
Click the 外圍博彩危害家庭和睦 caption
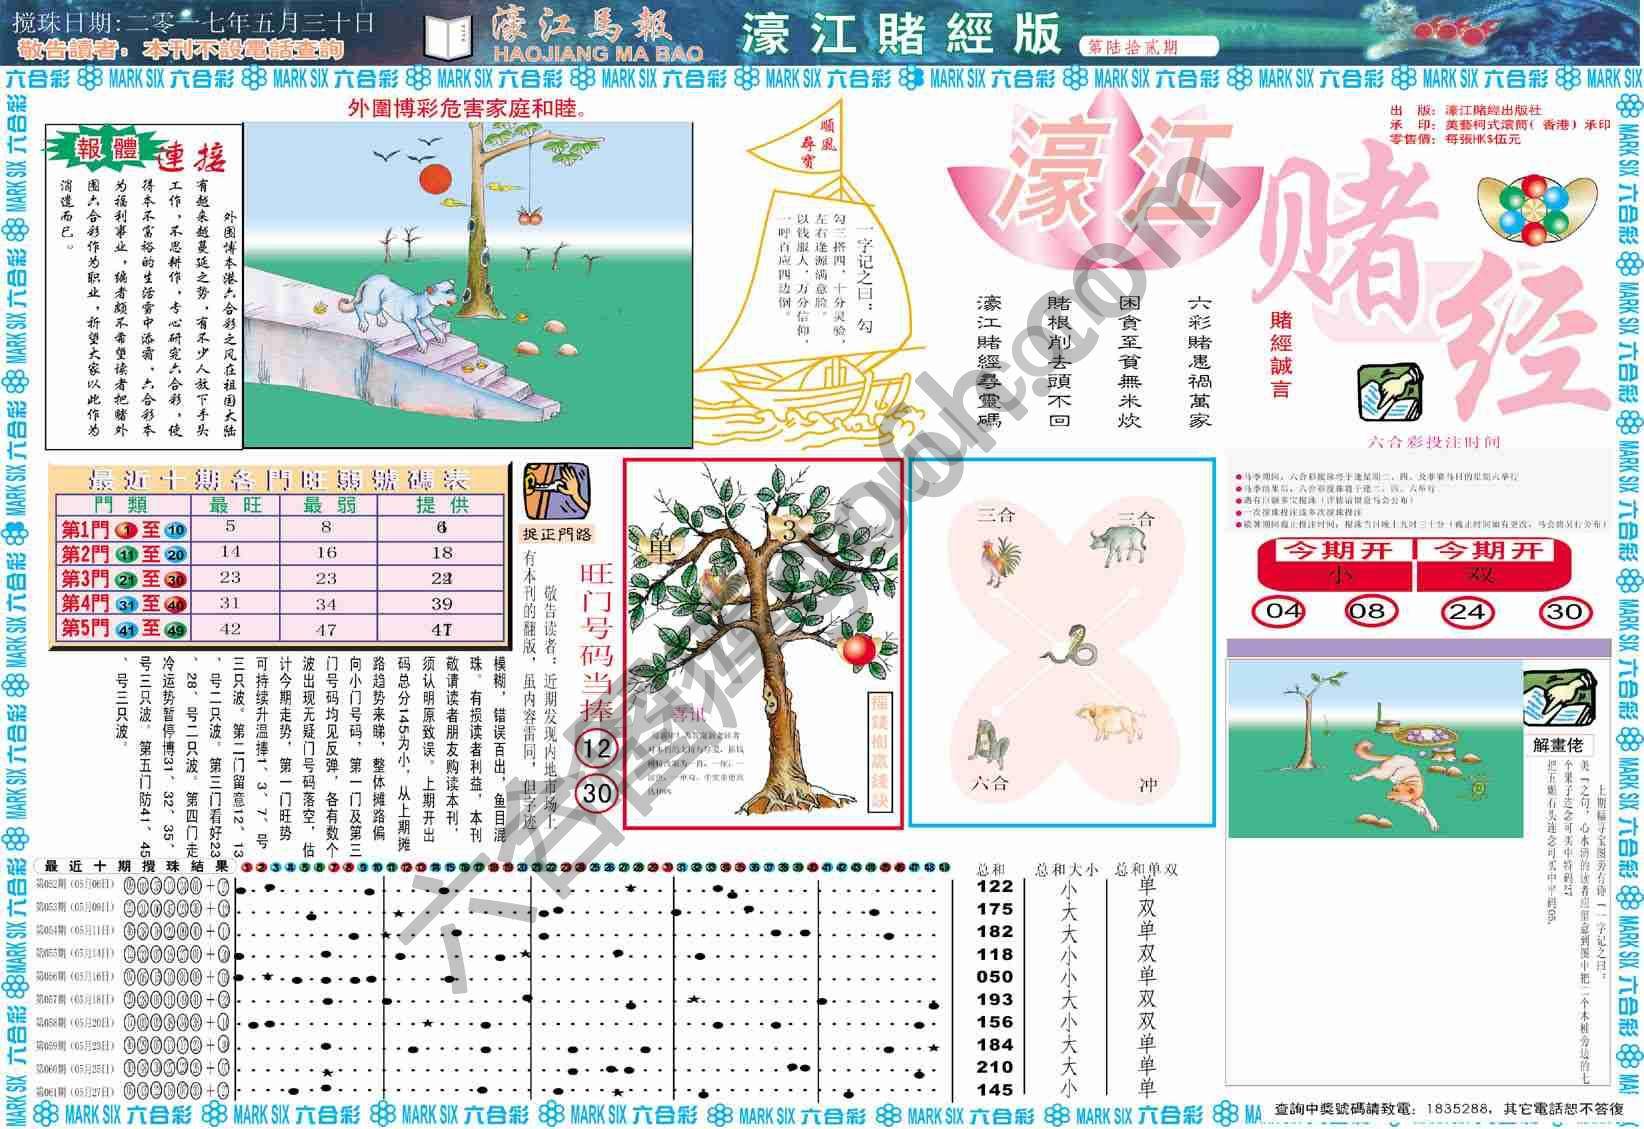467,107
